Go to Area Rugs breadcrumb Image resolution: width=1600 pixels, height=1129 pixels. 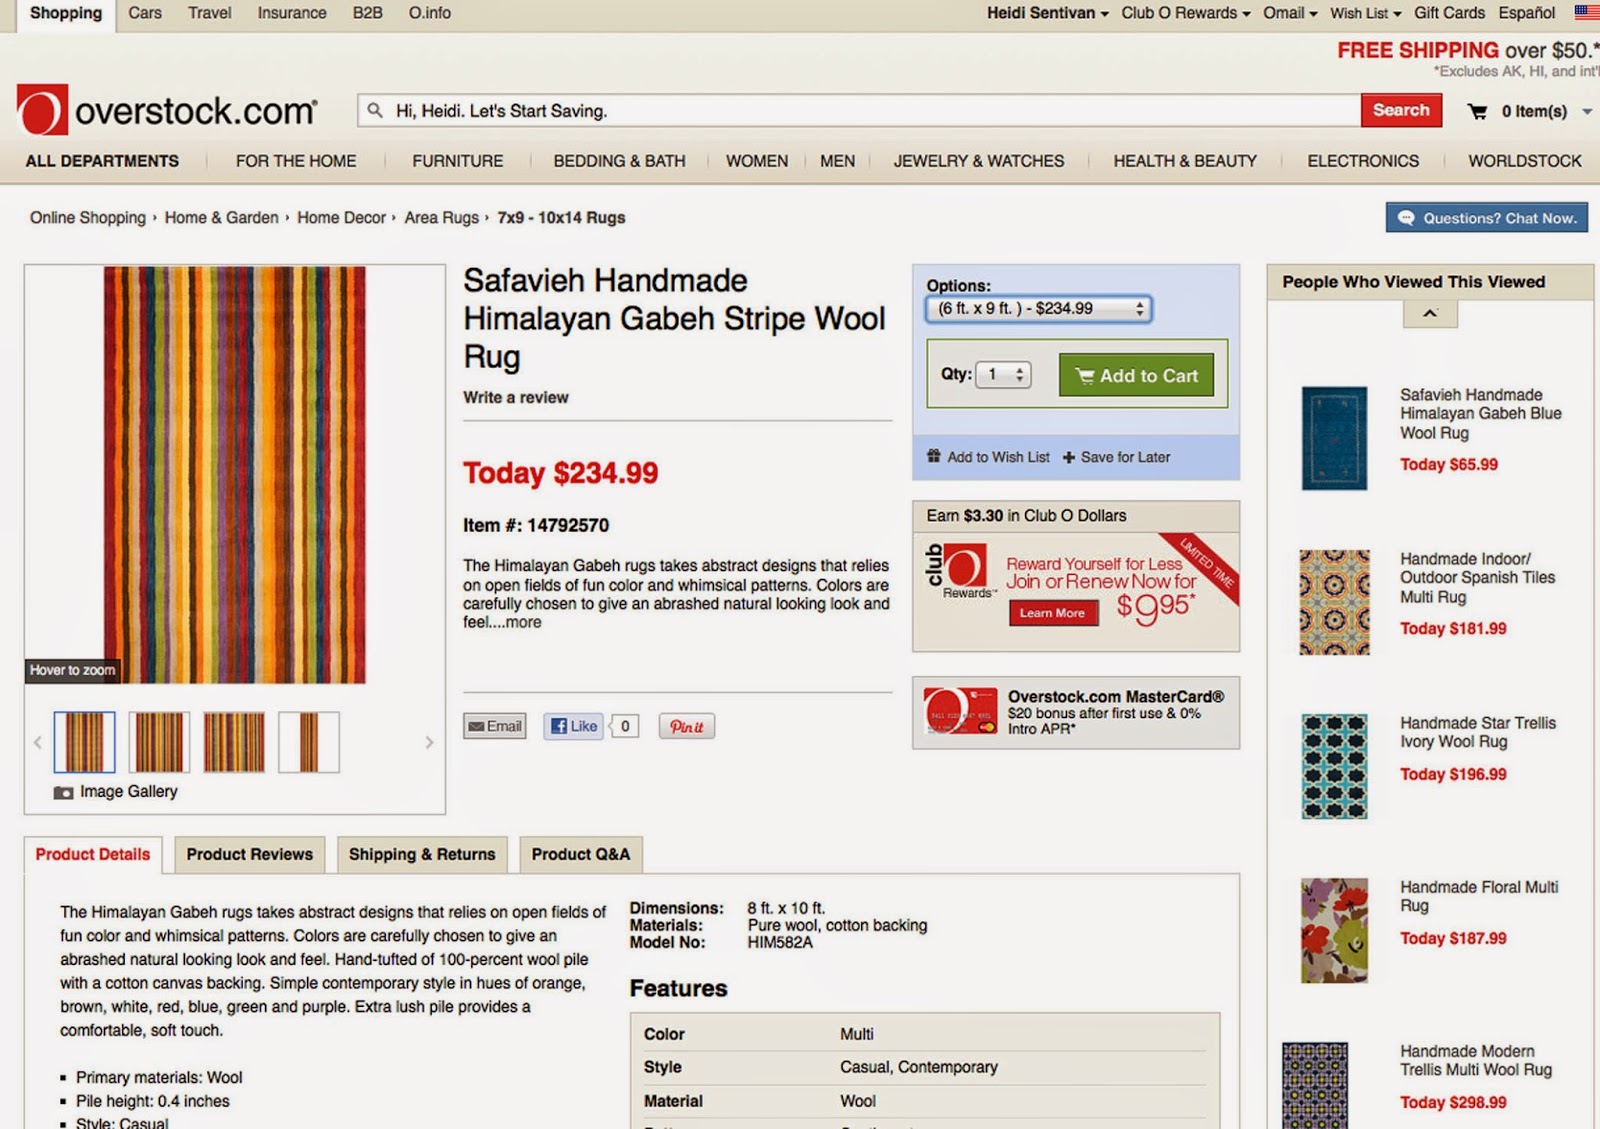[x=442, y=218]
